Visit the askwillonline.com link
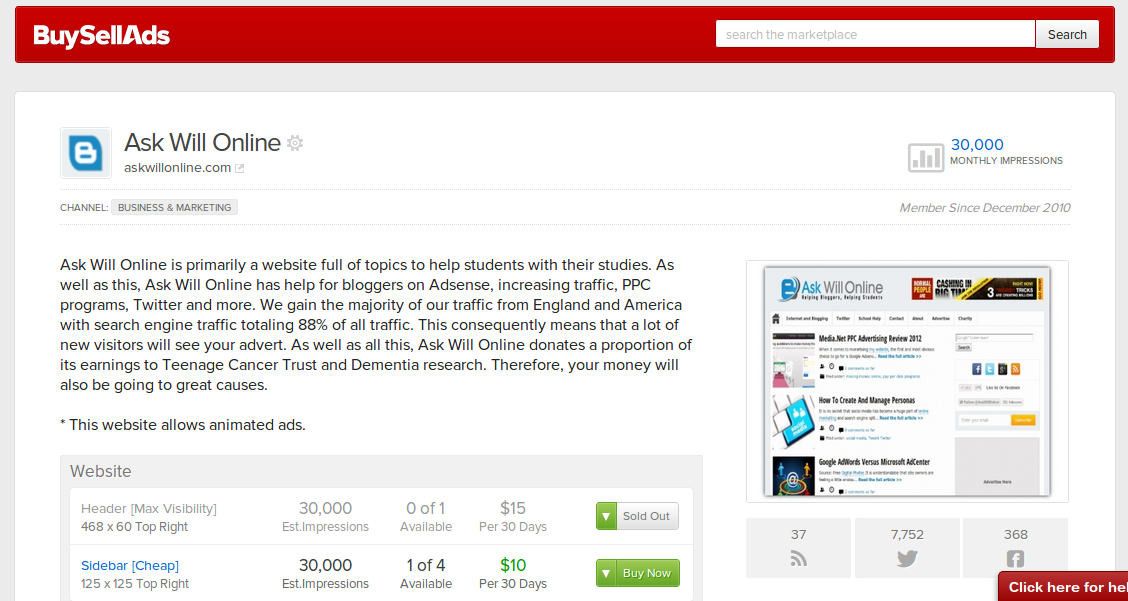Image resolution: width=1128 pixels, height=601 pixels. pyautogui.click(x=177, y=168)
